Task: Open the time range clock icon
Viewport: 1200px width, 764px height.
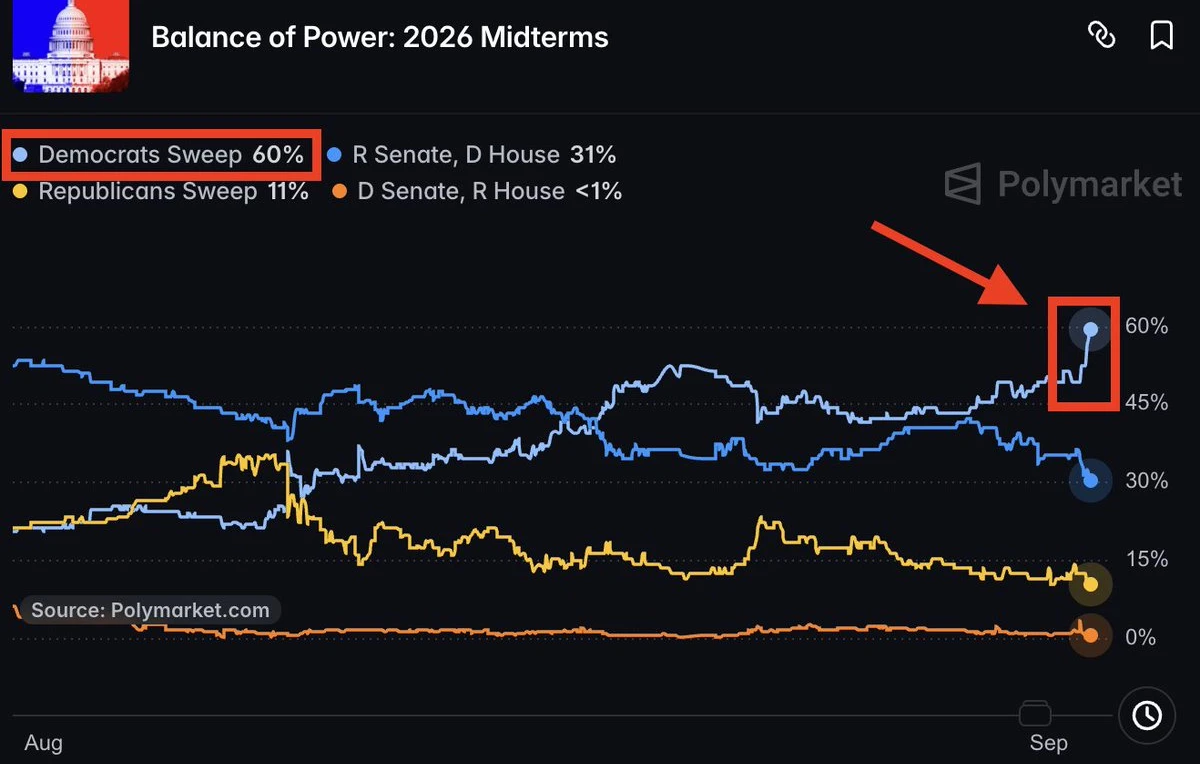Action: click(1146, 715)
